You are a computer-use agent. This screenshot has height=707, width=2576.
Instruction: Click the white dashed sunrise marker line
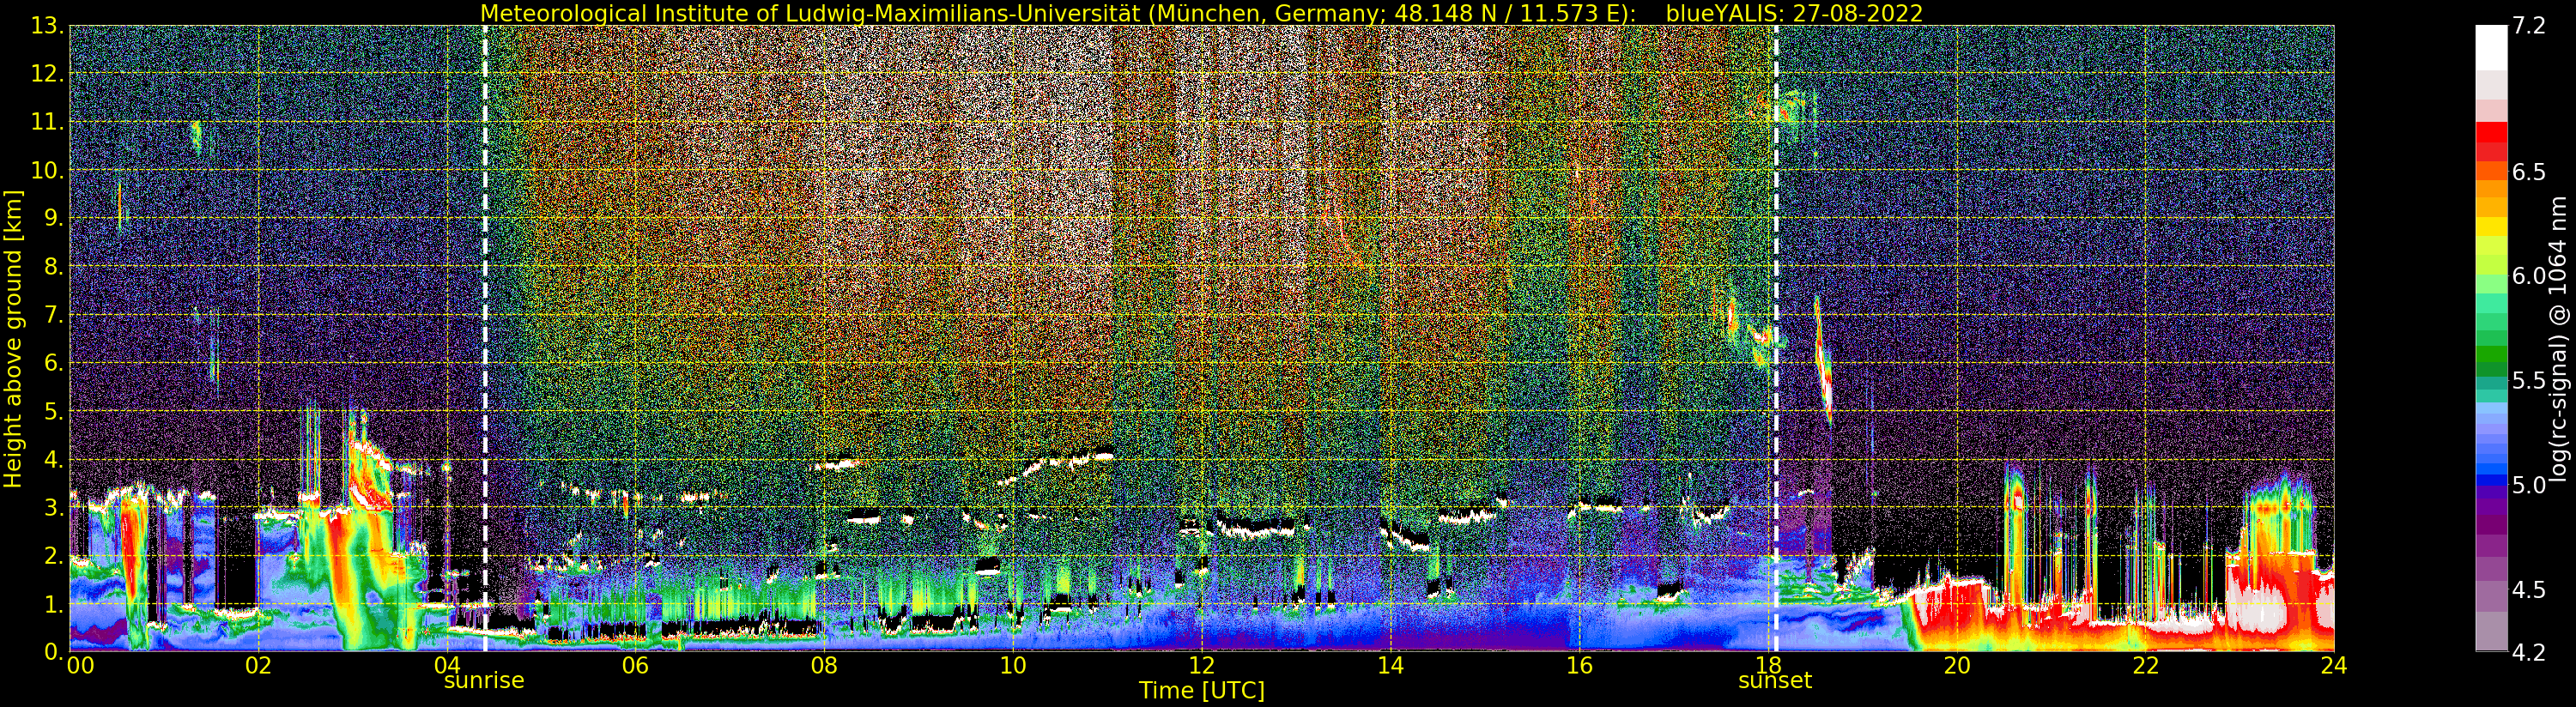pos(485,338)
